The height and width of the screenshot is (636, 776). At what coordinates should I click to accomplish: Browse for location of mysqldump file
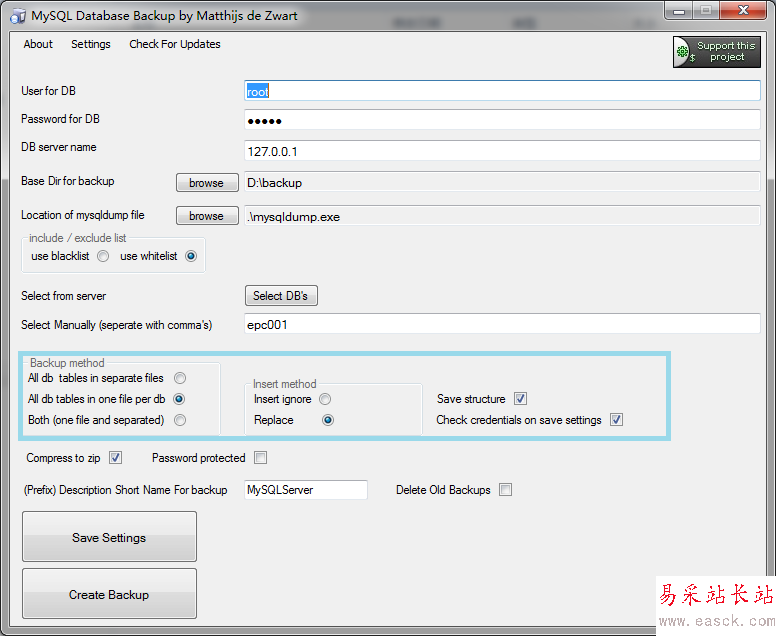(x=207, y=216)
